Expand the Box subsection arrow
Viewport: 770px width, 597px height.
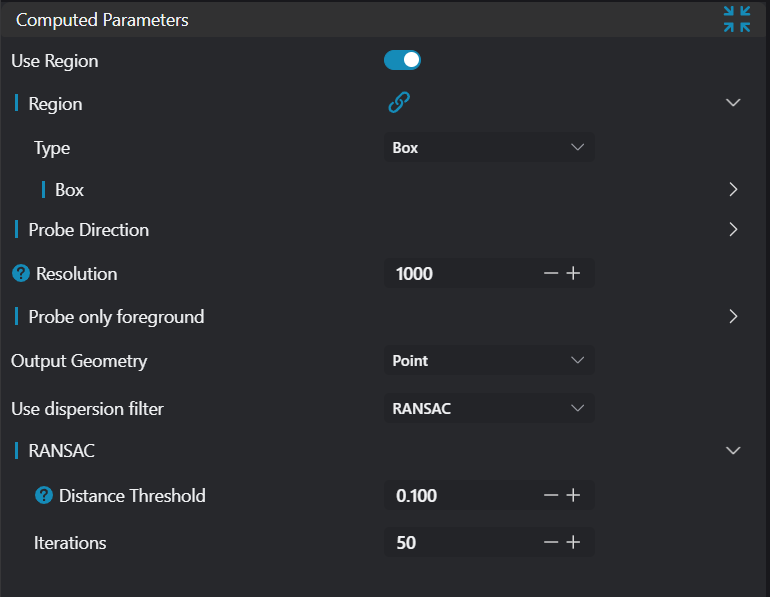[733, 189]
